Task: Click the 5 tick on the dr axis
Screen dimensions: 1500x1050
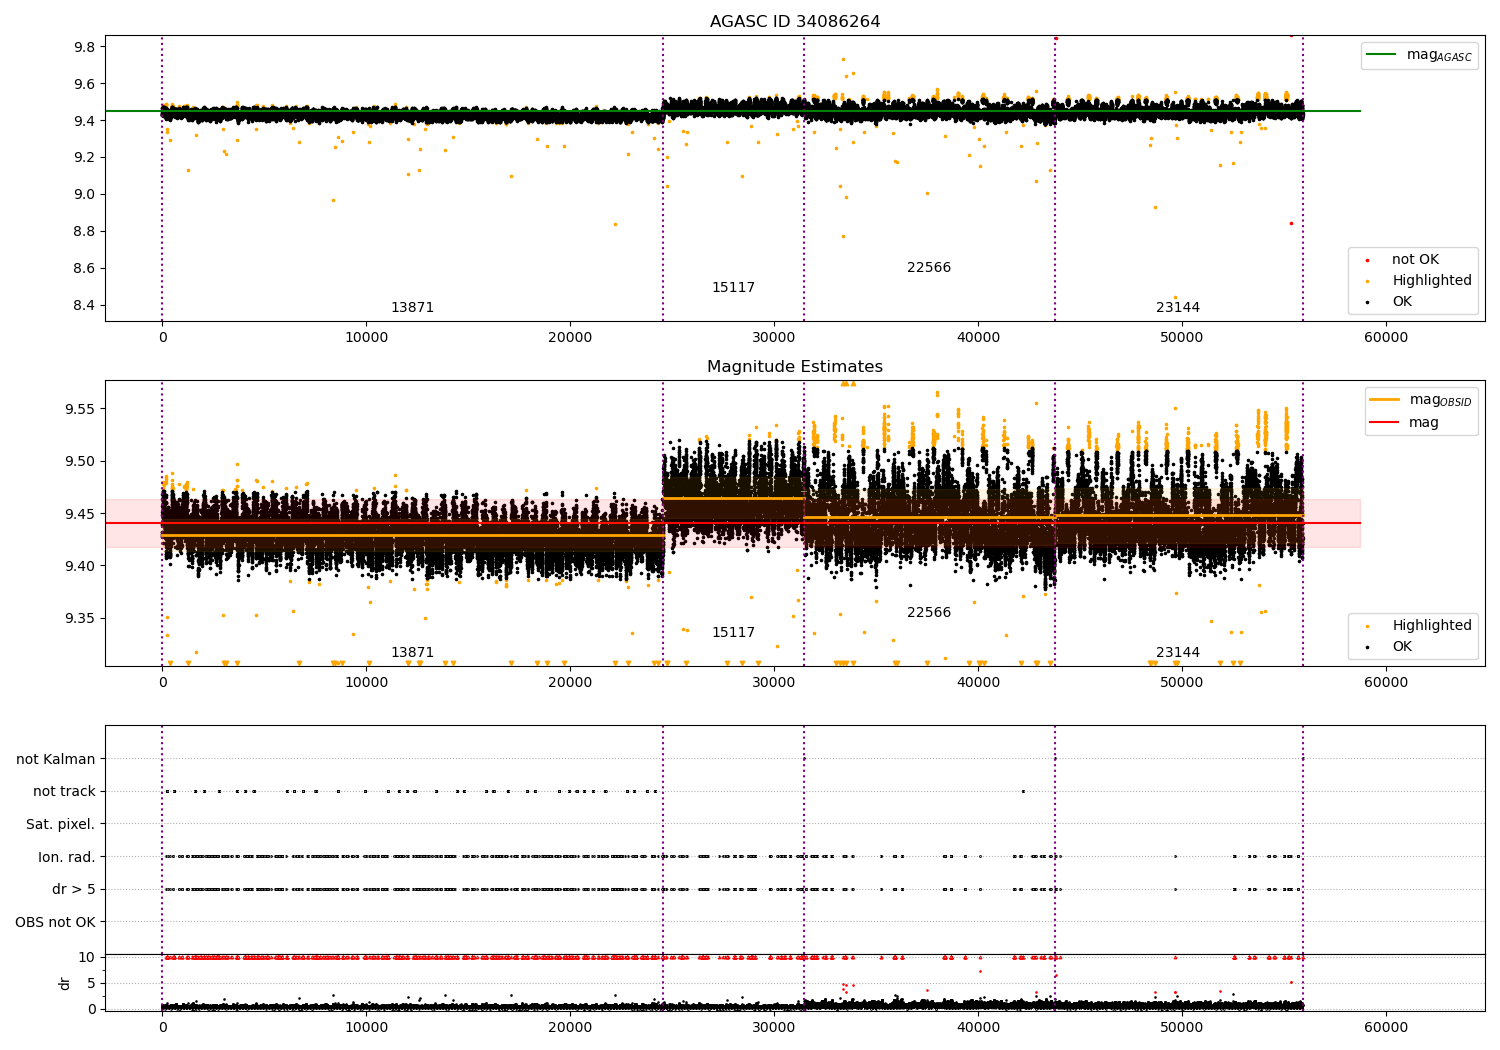Action: (91, 983)
